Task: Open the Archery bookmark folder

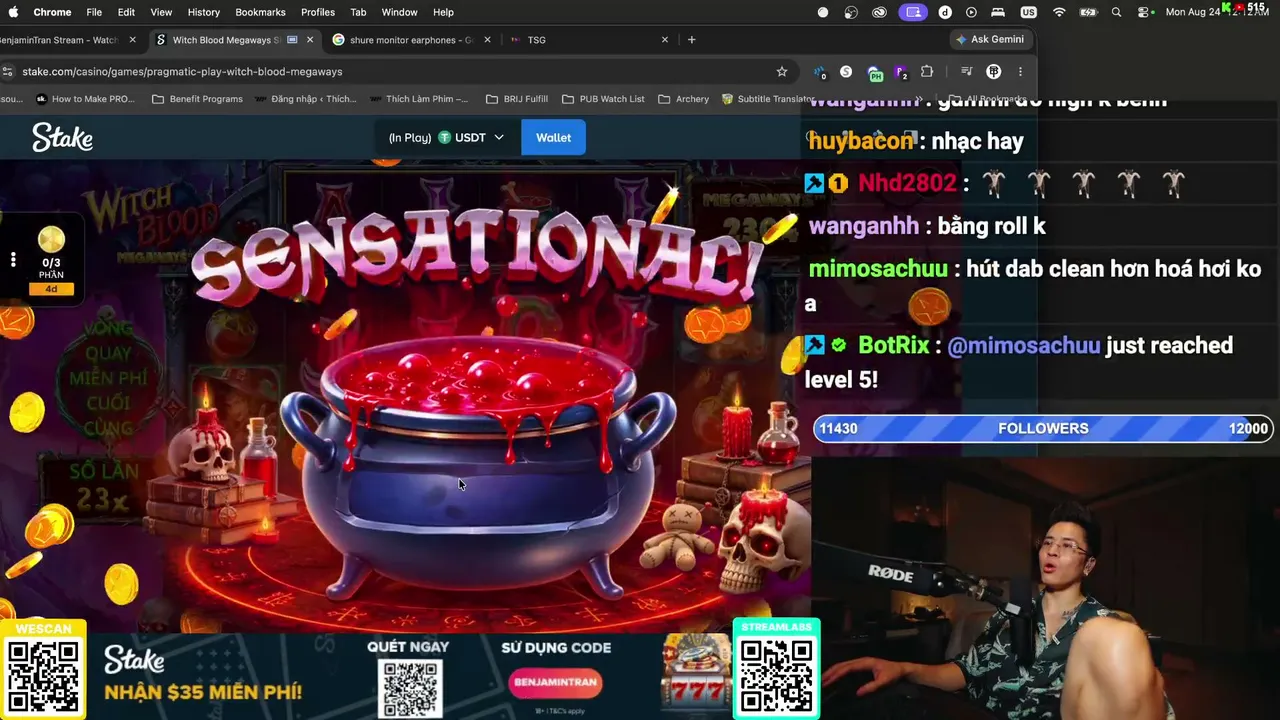Action: coord(684,99)
